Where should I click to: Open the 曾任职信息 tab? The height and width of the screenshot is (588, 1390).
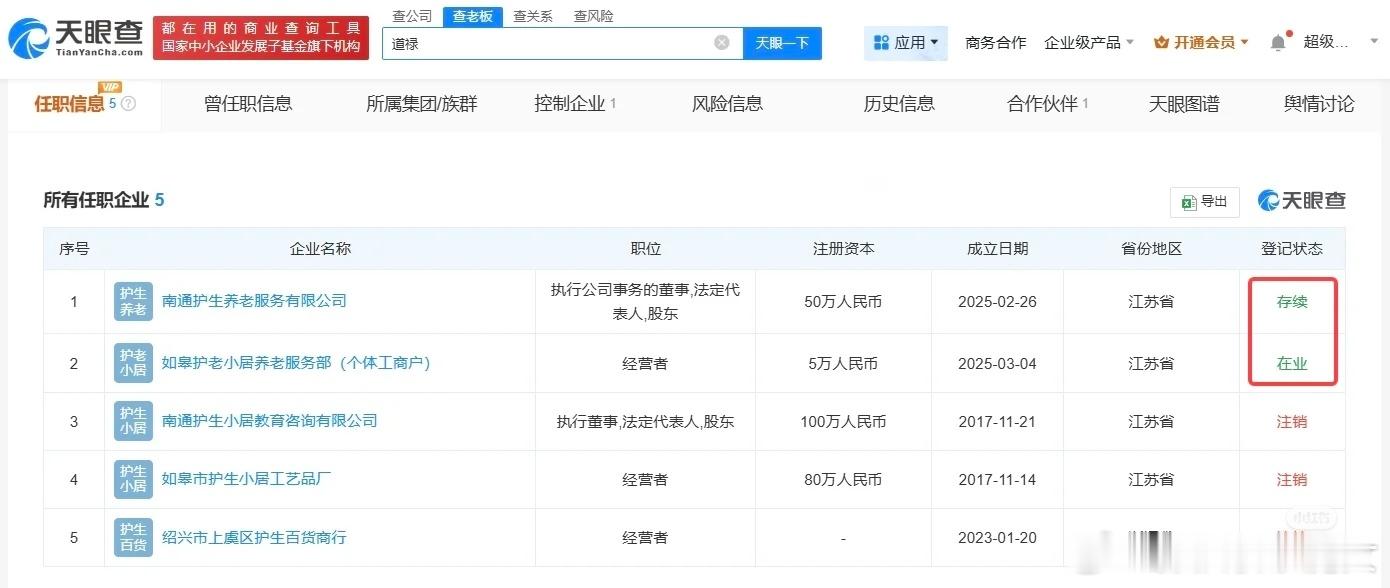click(x=248, y=103)
